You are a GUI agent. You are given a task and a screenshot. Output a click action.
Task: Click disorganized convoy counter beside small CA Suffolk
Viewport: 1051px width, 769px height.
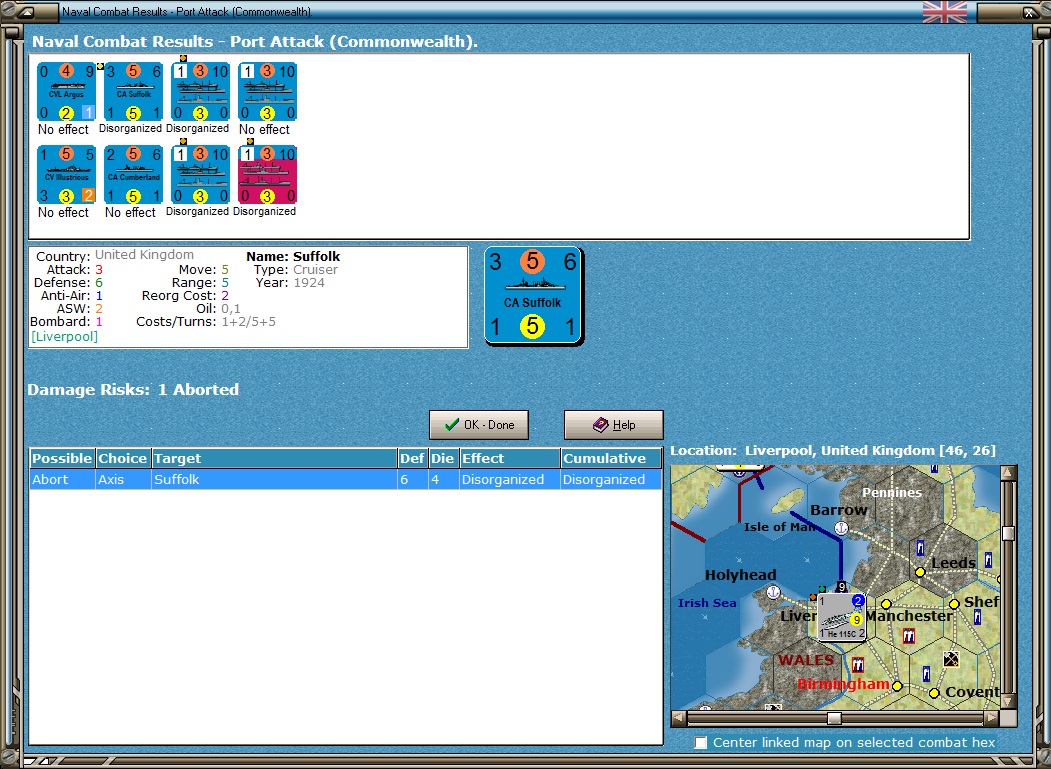[200, 91]
